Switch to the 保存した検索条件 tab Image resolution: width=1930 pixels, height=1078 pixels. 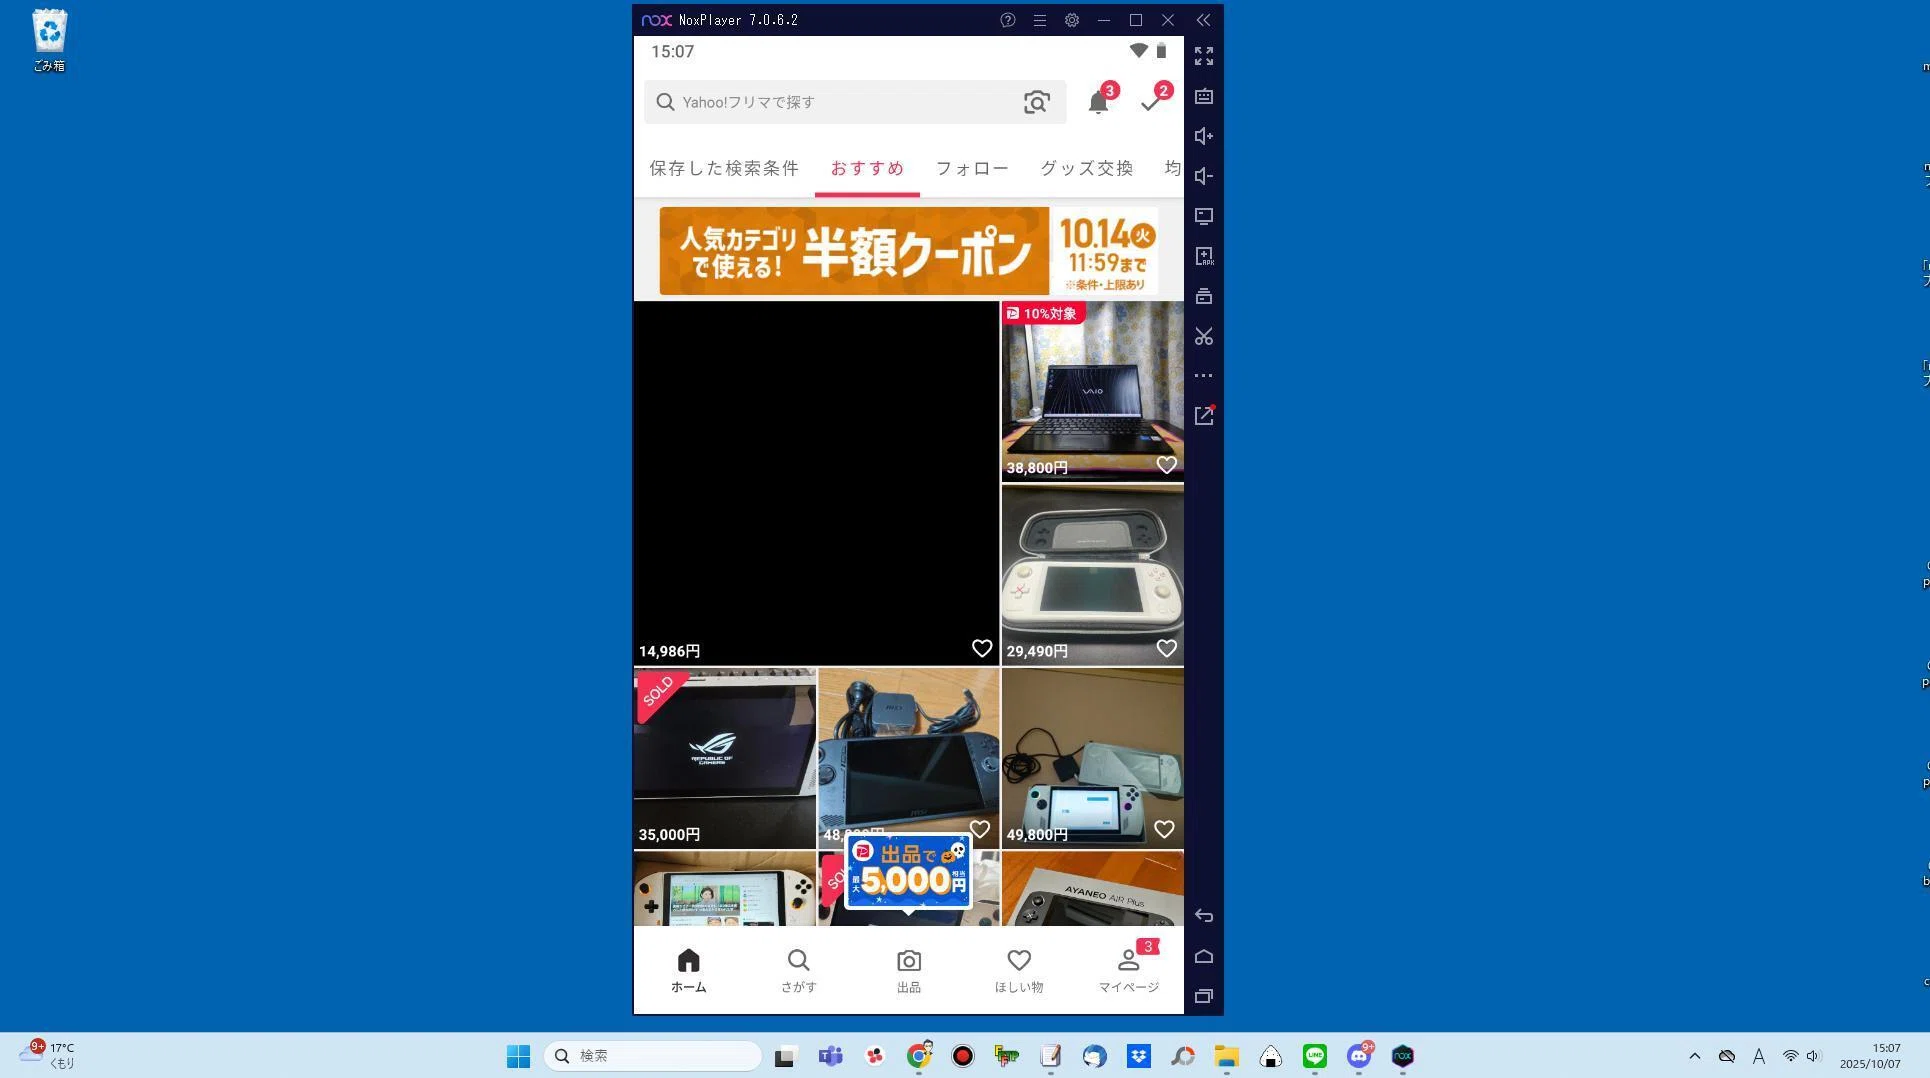(724, 168)
